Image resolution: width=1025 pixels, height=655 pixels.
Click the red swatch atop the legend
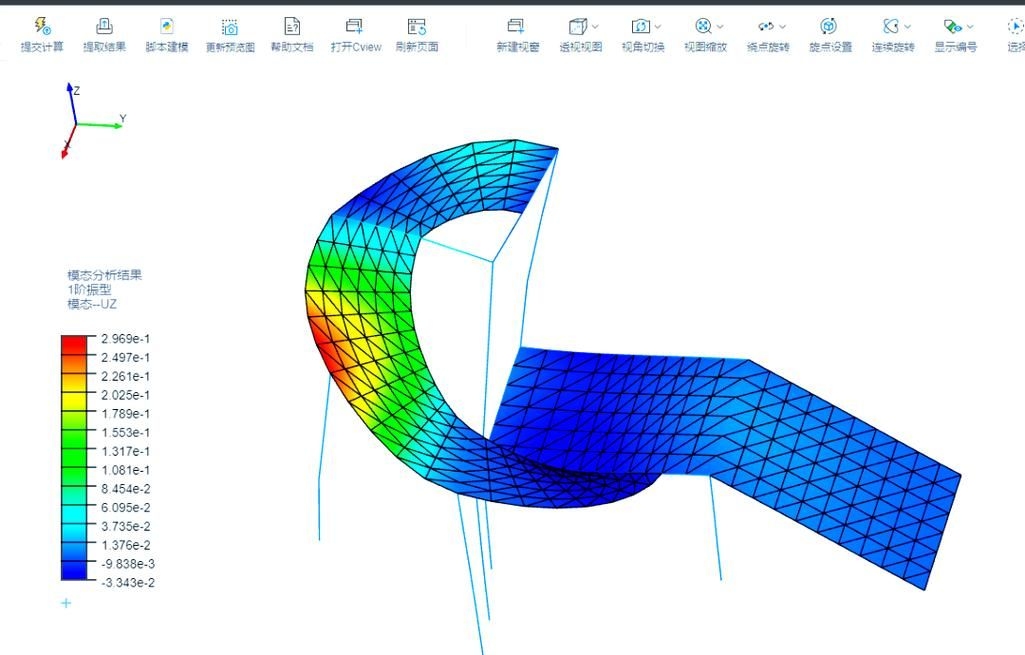point(74,343)
